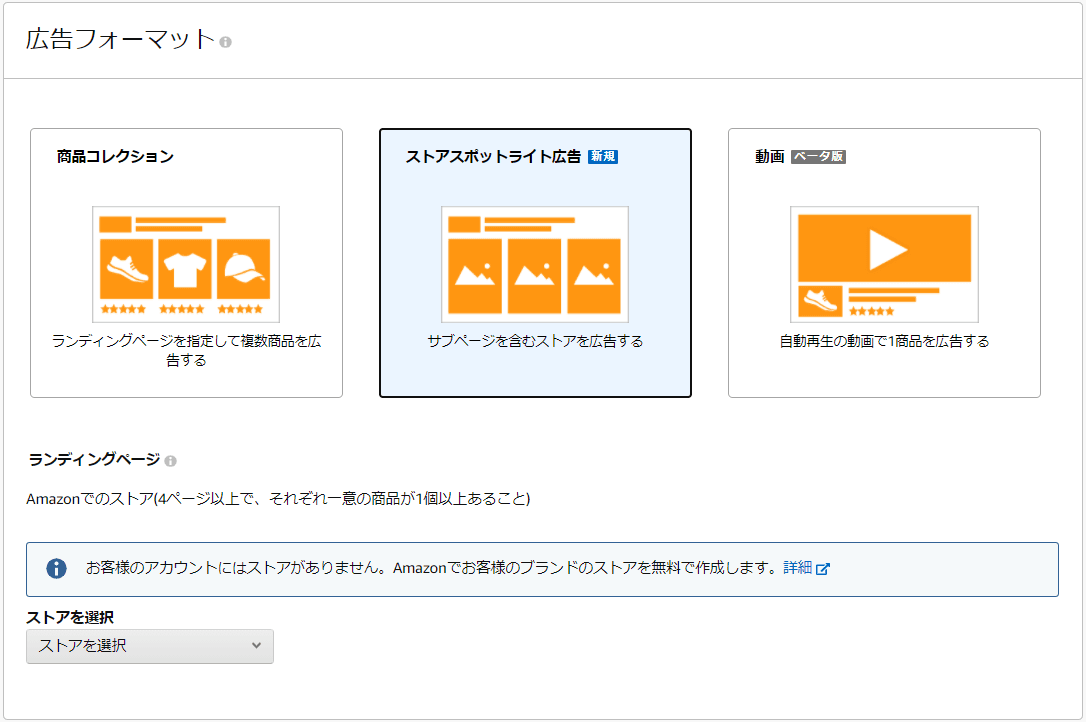Click the sneaker icon in 商品コレクション illustration
Image resolution: width=1086 pixels, height=722 pixels.
coord(125,268)
